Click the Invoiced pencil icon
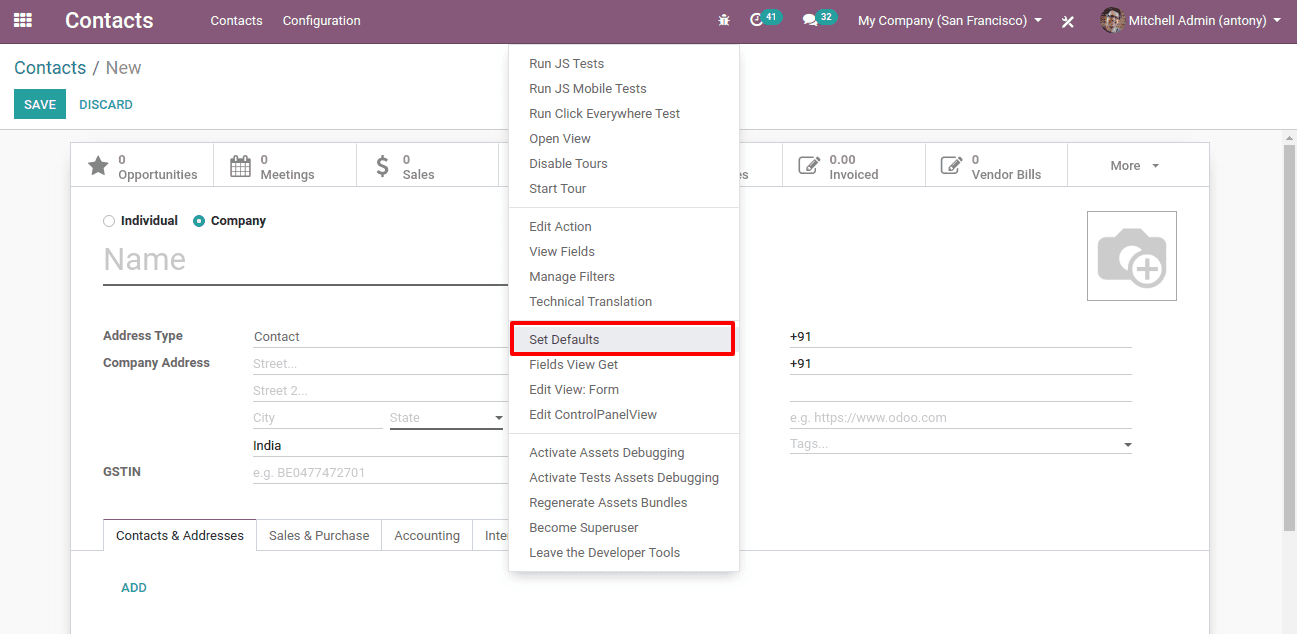Screen dimensions: 1297x634 (x=809, y=166)
